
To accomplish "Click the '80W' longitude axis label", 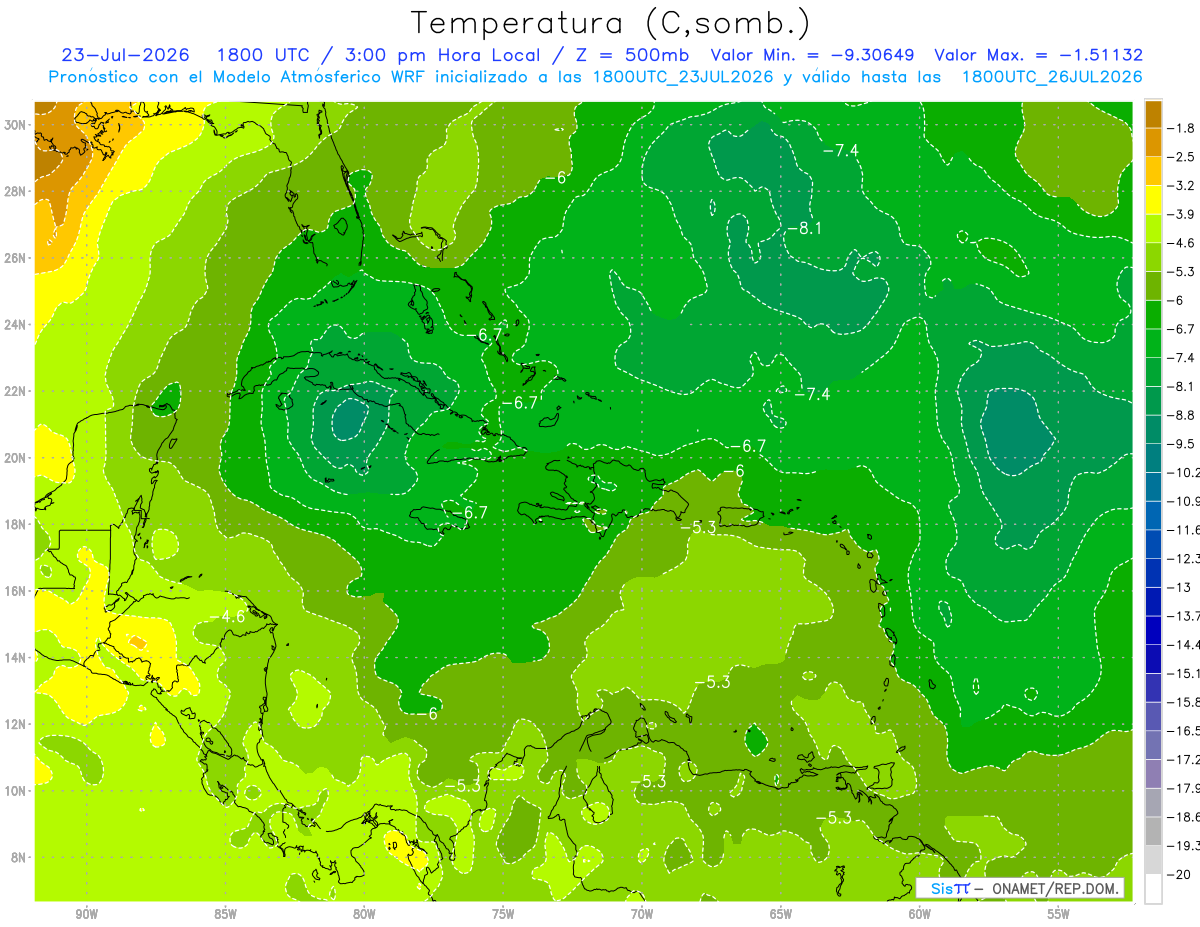I will [364, 914].
